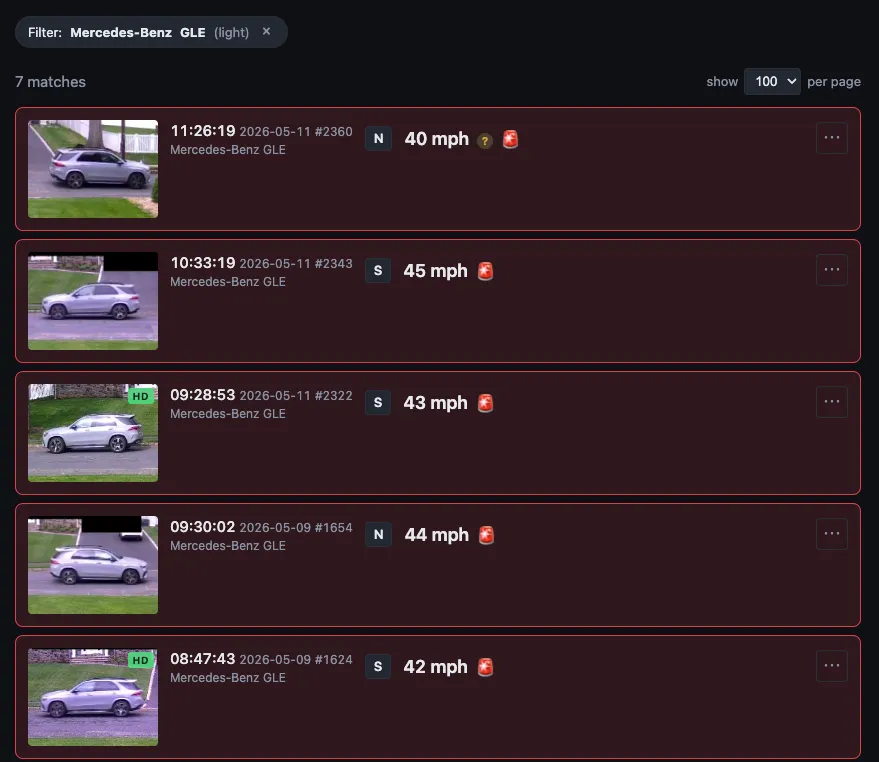This screenshot has width=879, height=762.
Task: Open the more options menu for #1624
Action: (832, 666)
